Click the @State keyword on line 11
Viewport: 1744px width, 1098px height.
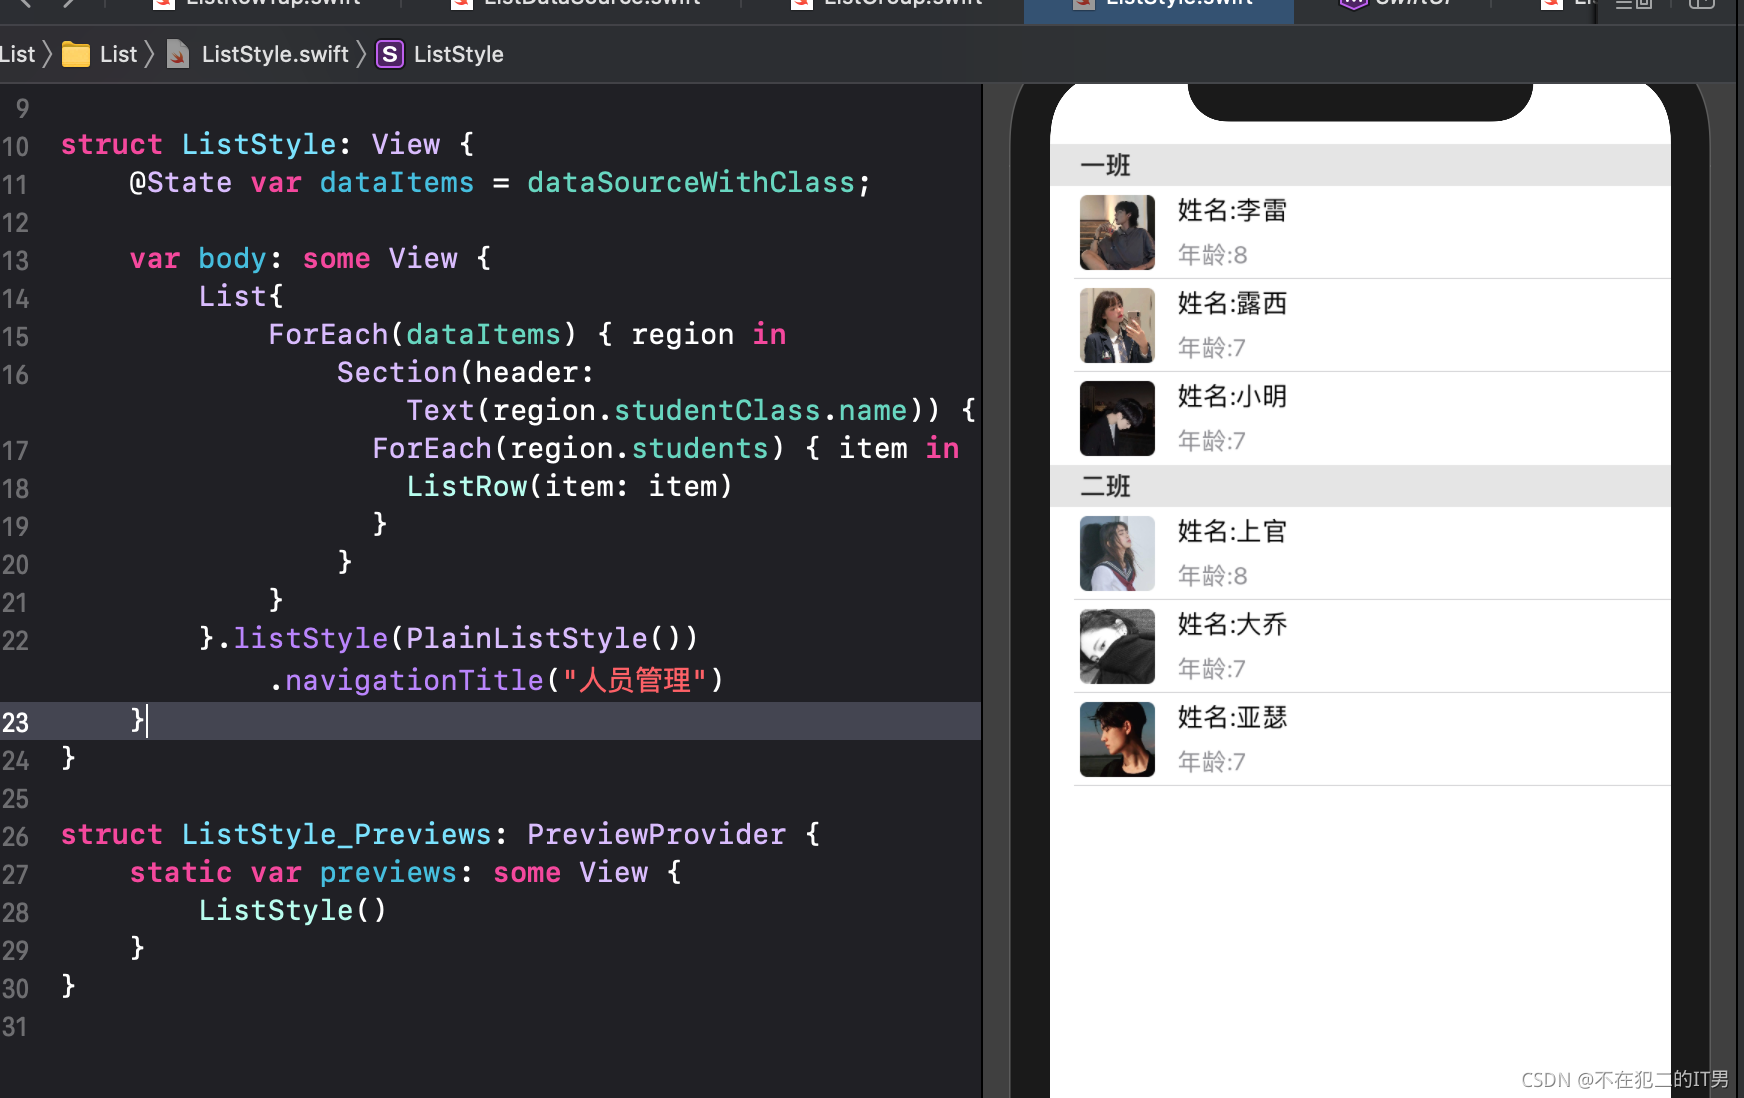180,182
